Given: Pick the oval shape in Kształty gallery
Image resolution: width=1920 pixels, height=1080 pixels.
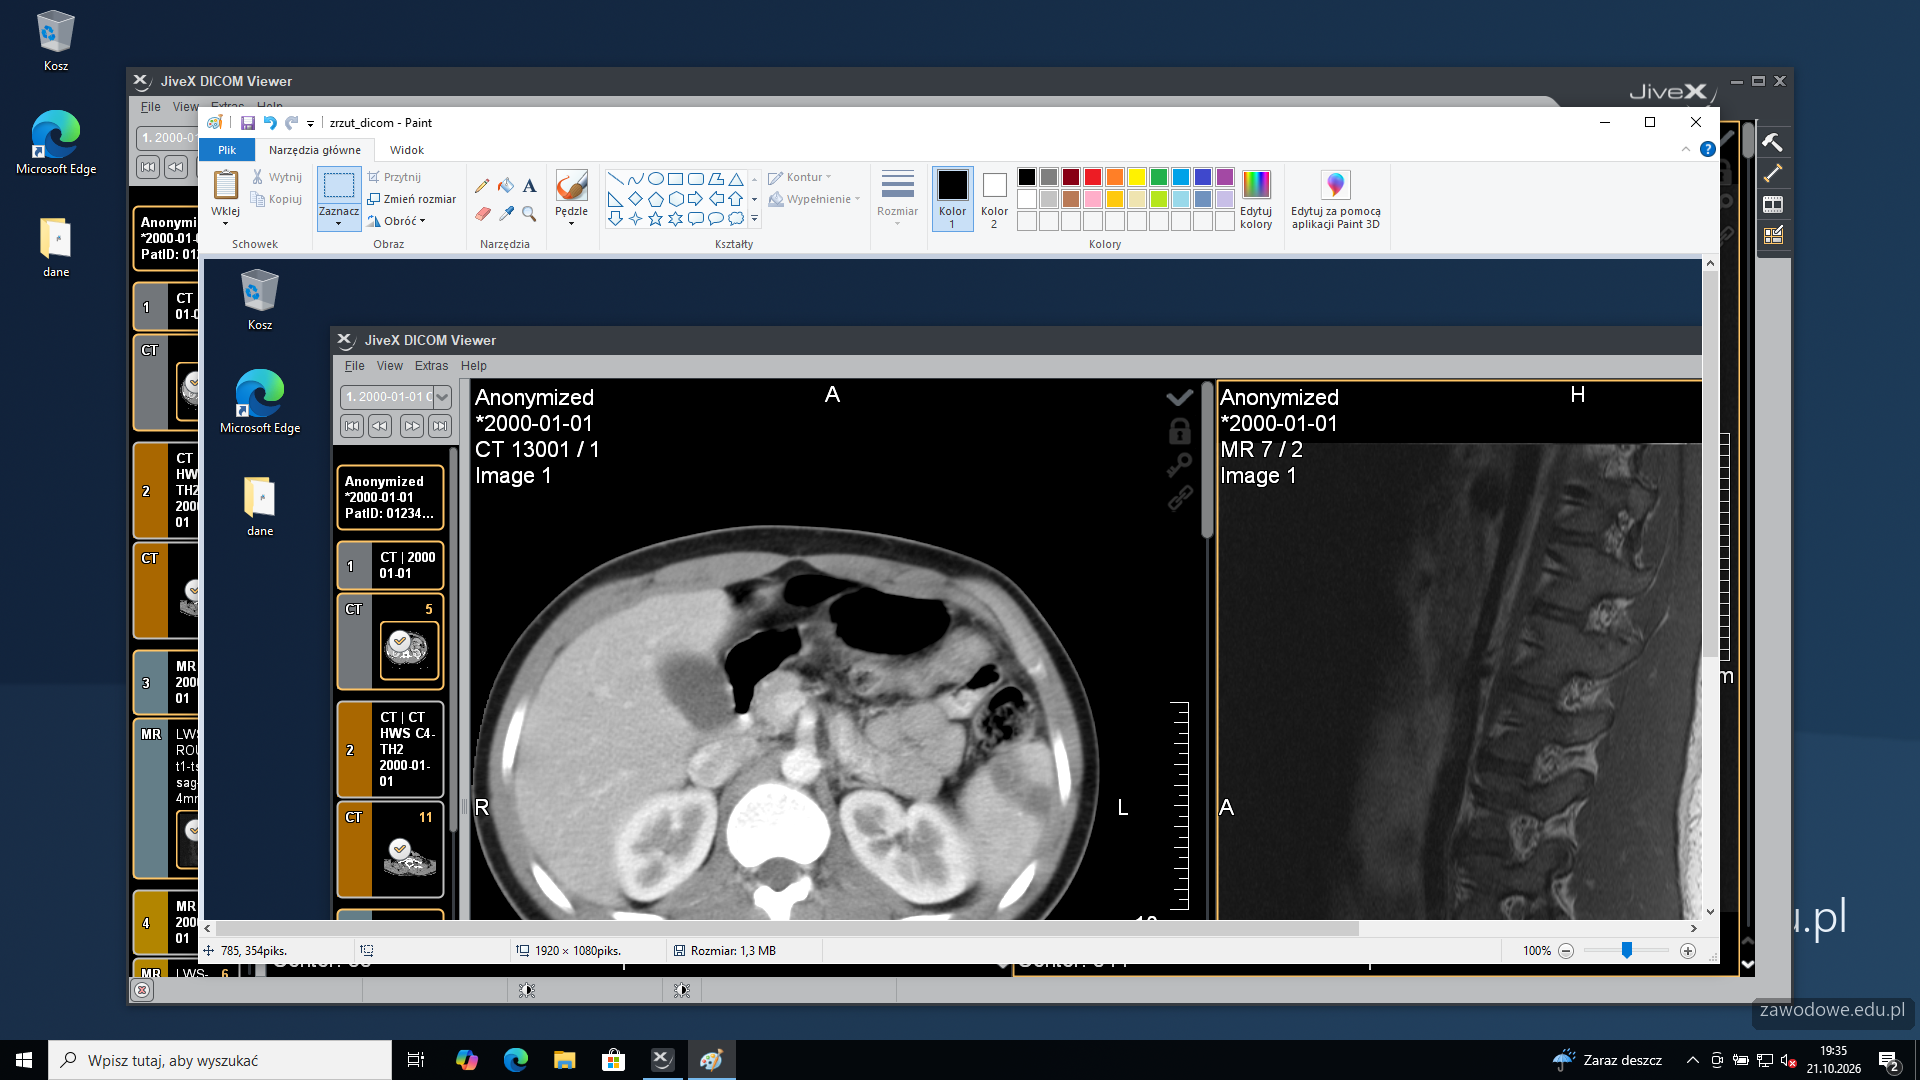Looking at the screenshot, I should 655,179.
